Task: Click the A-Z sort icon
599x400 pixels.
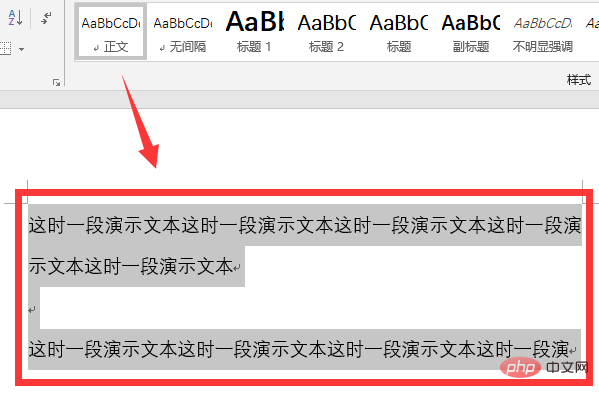Action: pyautogui.click(x=15, y=18)
